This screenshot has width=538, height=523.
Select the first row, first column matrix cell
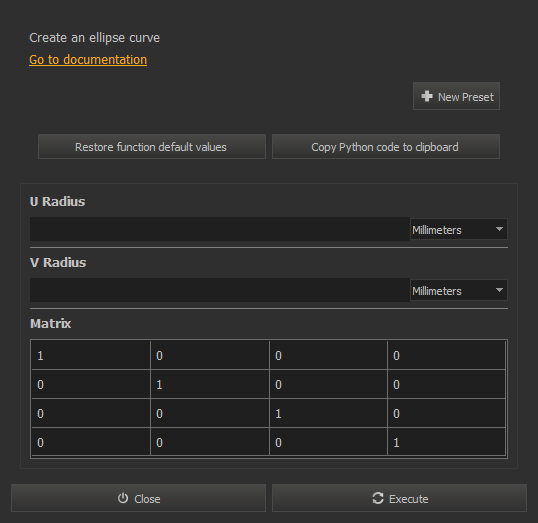point(91,355)
